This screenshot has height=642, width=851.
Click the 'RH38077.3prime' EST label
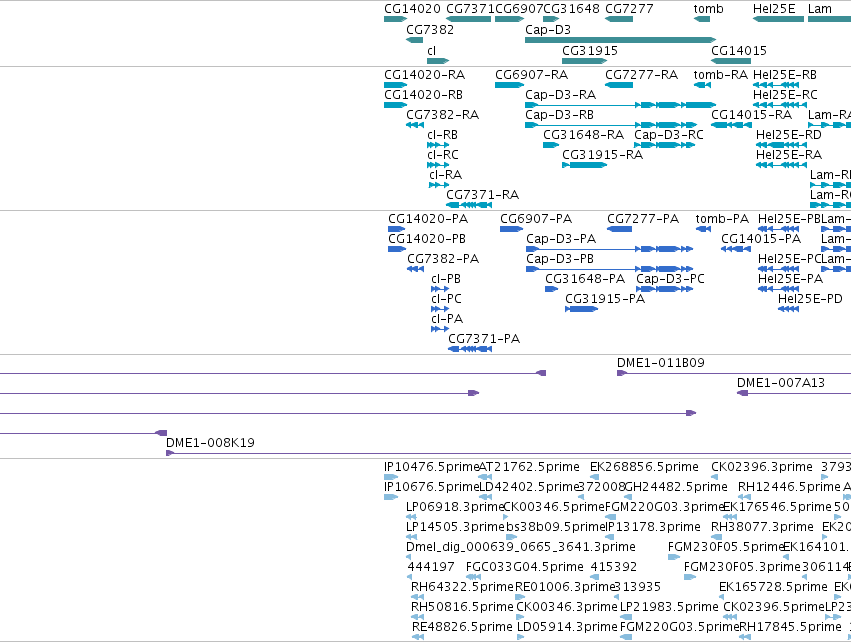762,527
